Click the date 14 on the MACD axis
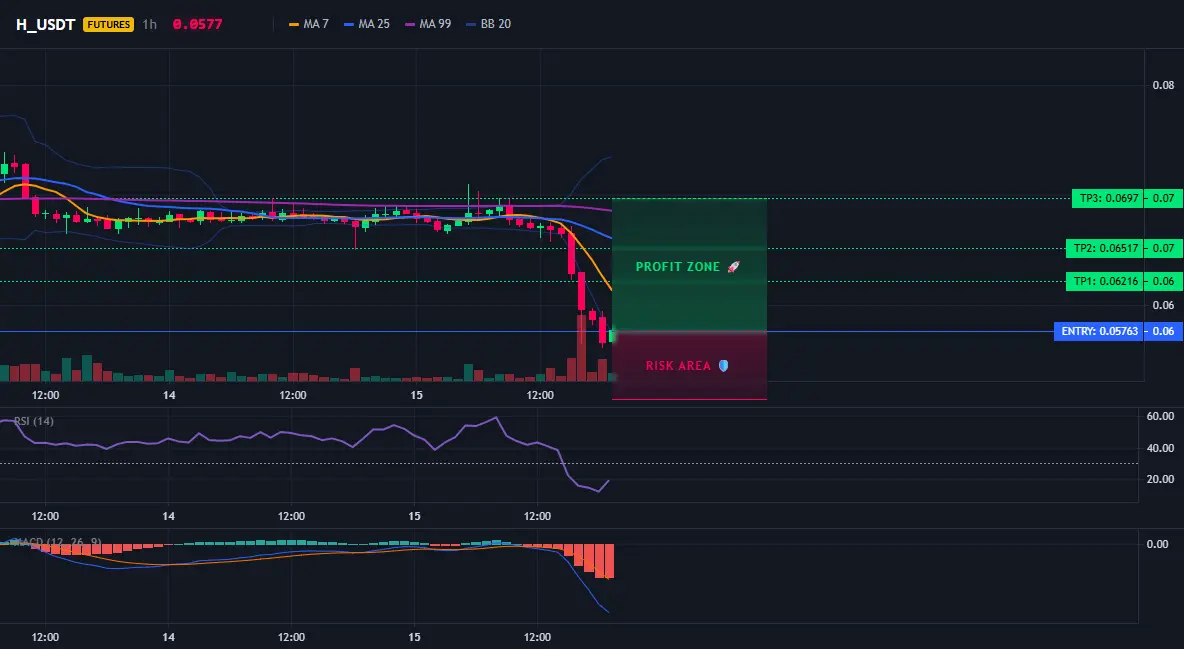The width and height of the screenshot is (1184, 649). [x=168, y=637]
